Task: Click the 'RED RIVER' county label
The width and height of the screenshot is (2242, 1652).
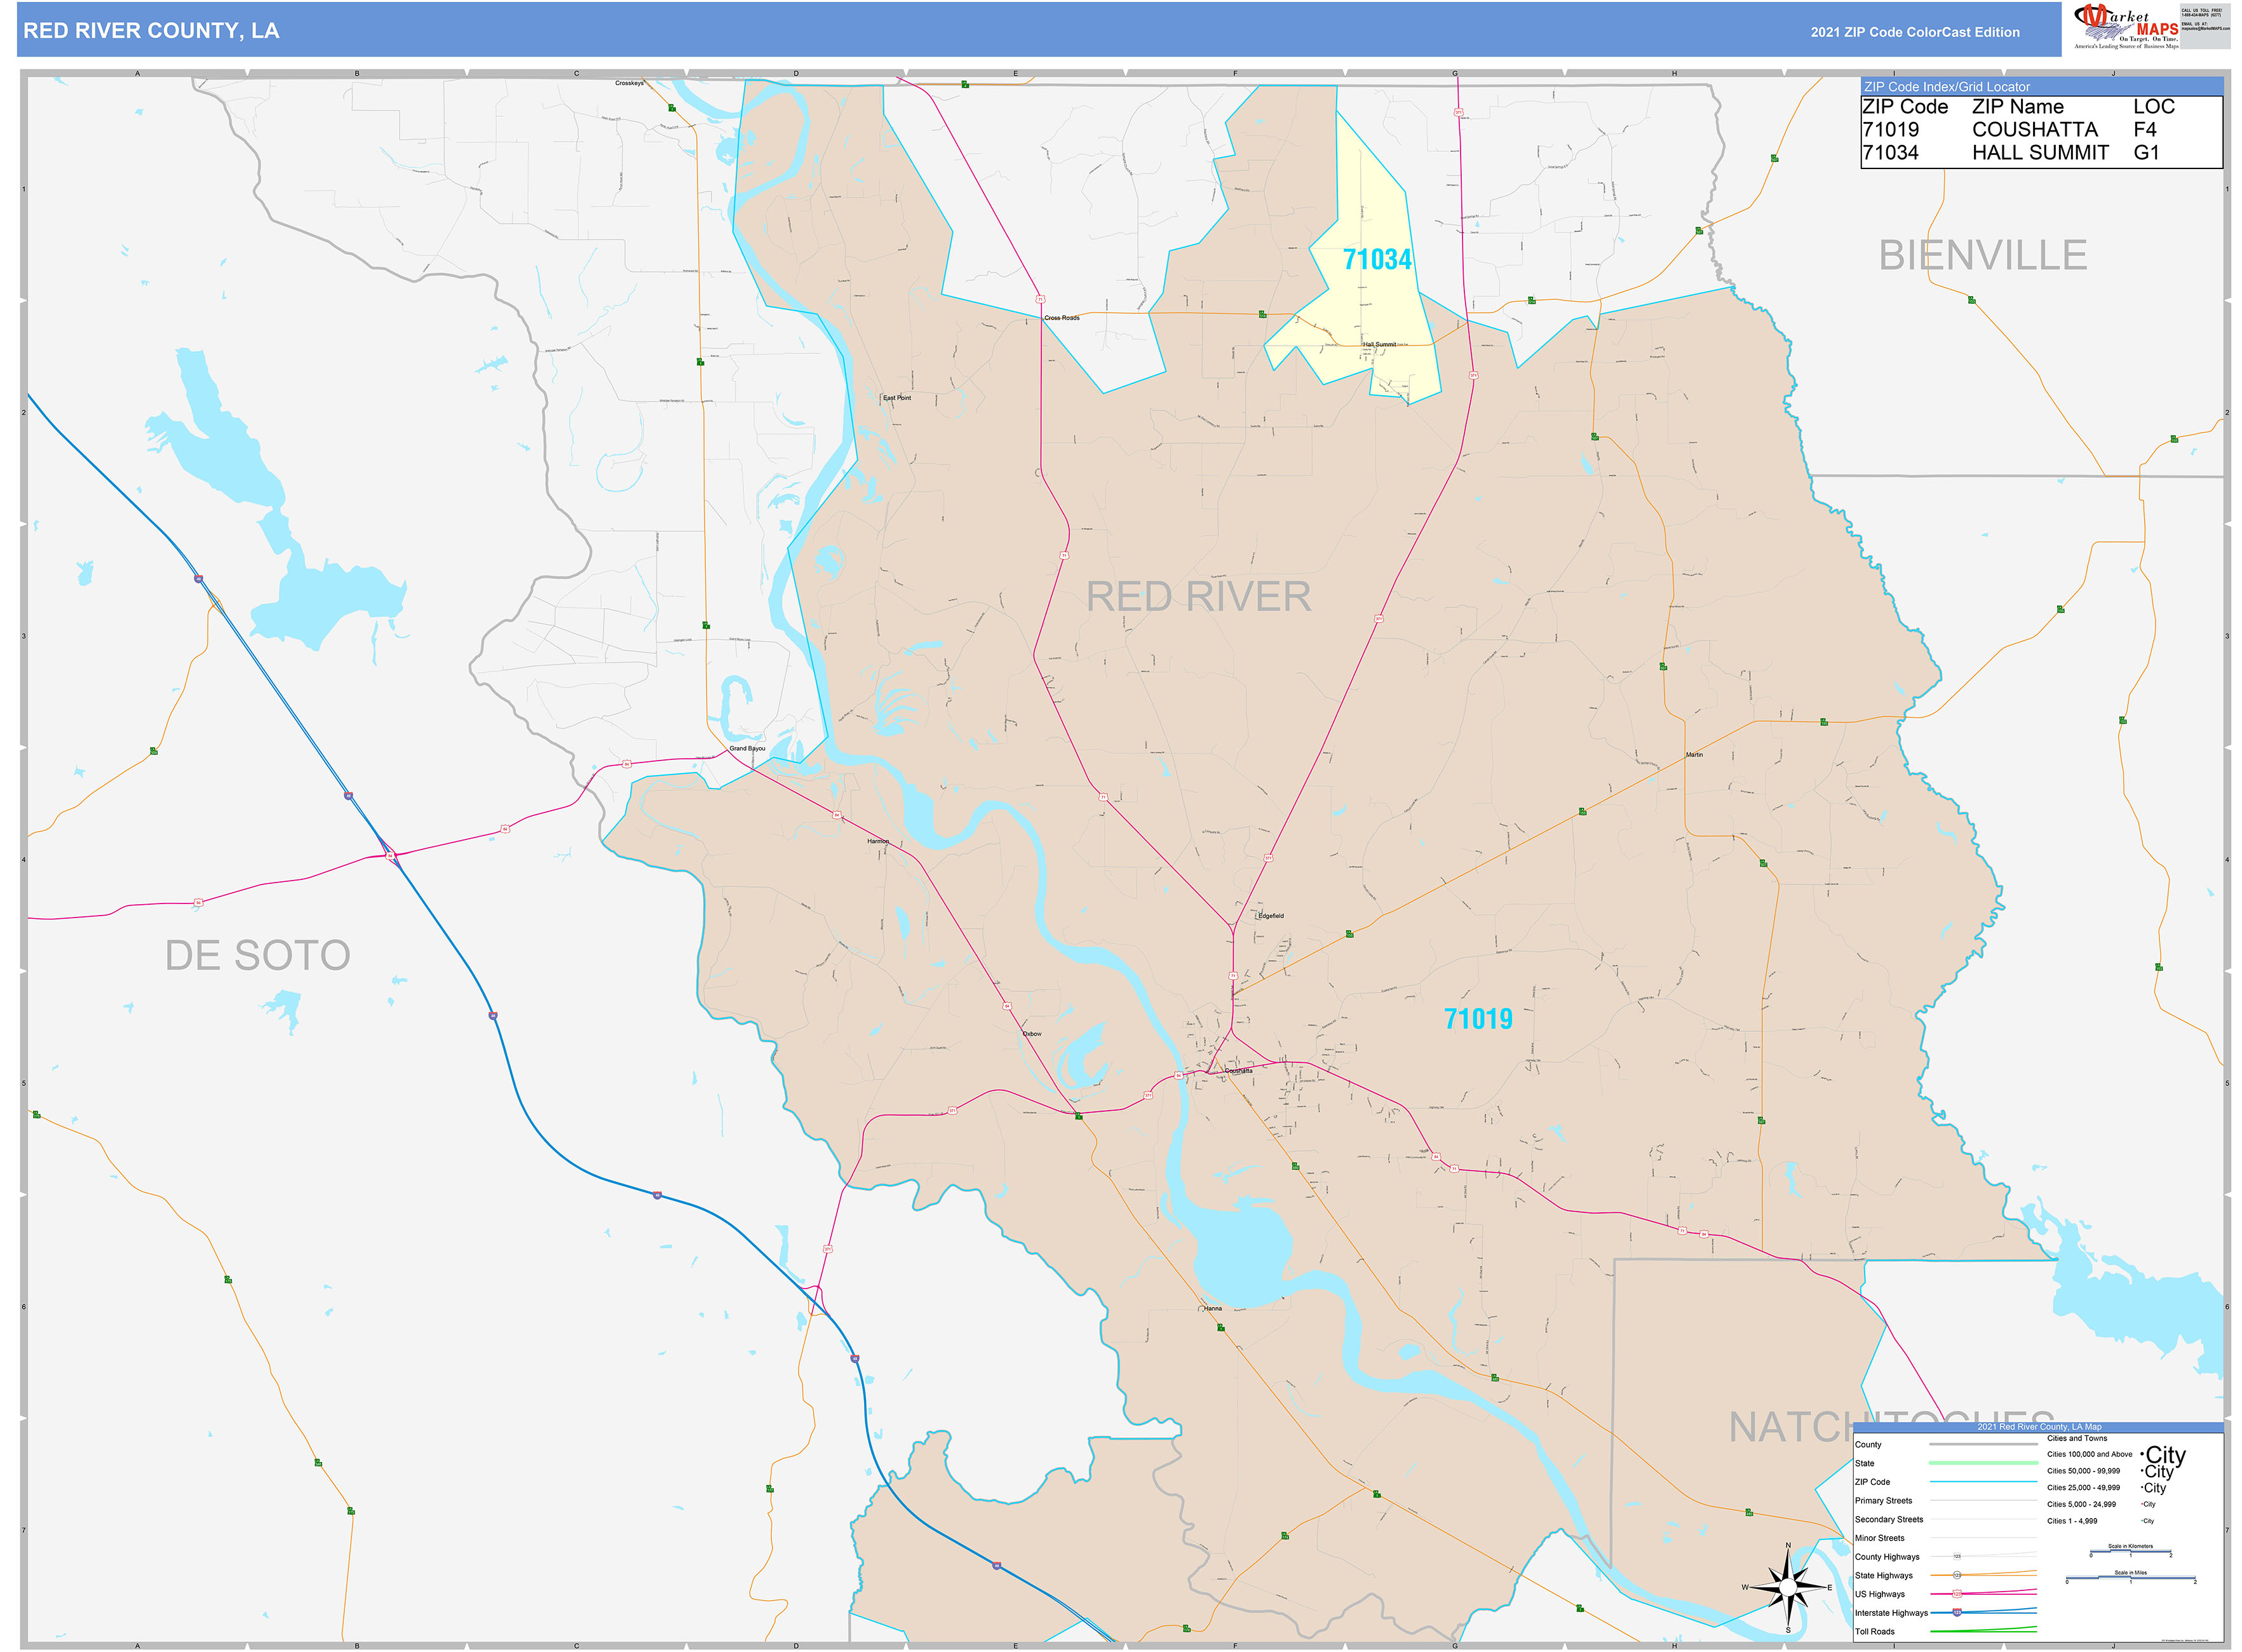Action: point(1198,597)
